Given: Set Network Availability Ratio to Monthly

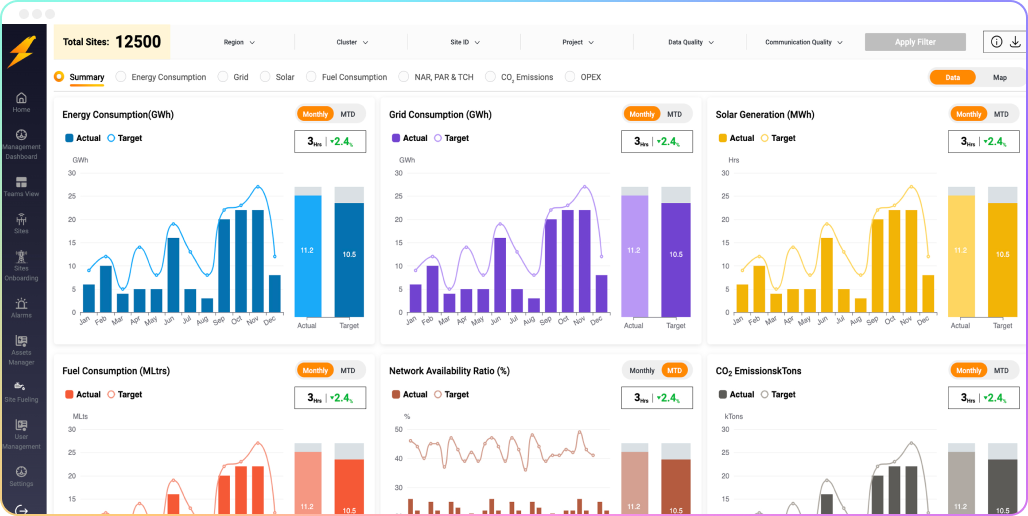Looking at the screenshot, I should tap(642, 370).
